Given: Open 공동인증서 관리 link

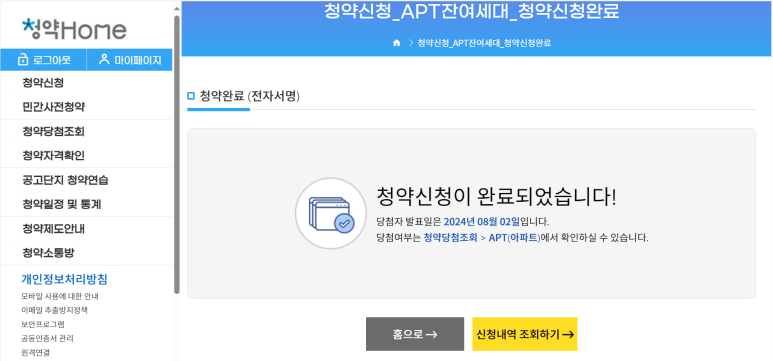Looking at the screenshot, I should pos(47,338).
